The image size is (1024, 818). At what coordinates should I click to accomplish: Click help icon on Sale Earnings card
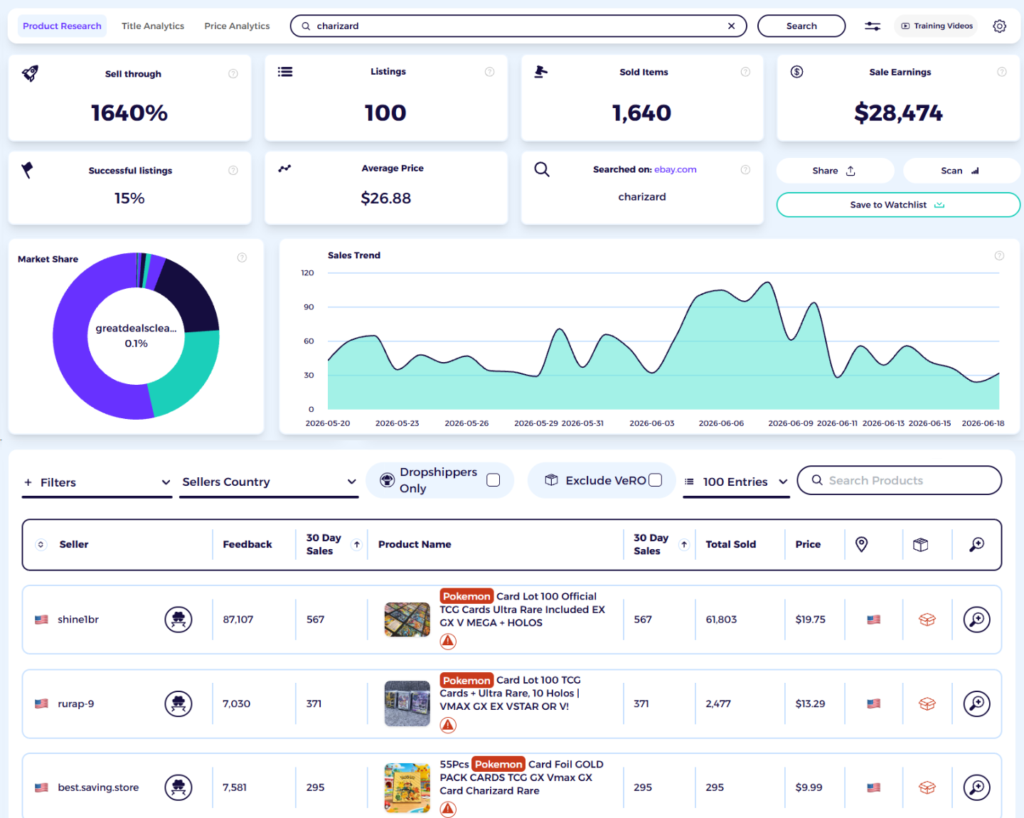pos(1002,72)
